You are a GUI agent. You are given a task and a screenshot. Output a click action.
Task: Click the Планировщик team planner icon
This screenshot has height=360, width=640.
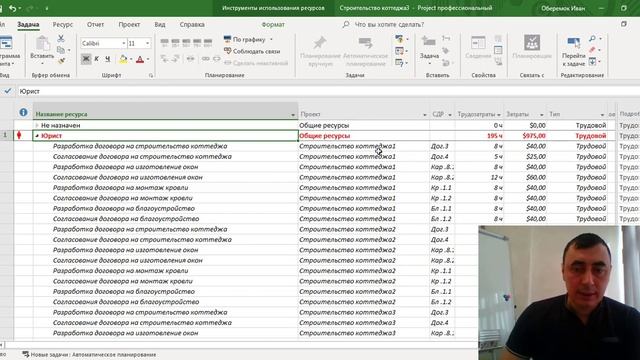[532, 47]
